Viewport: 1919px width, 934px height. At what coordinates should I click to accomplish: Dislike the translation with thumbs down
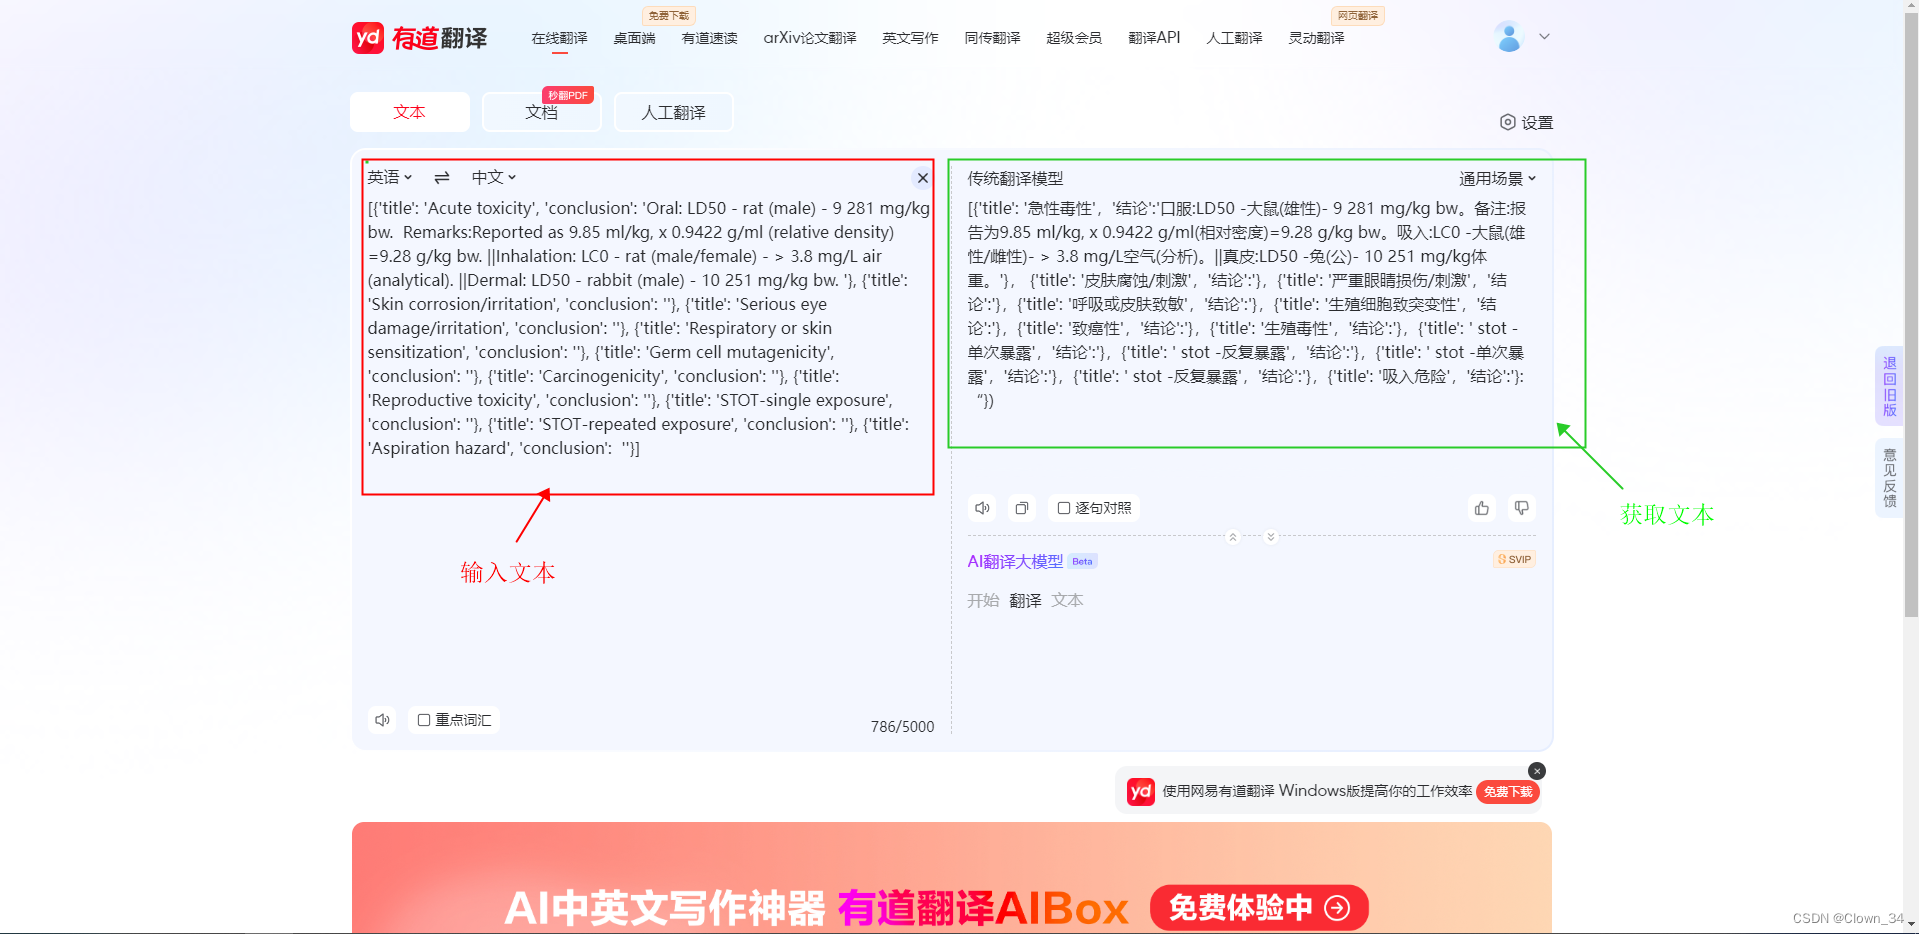(x=1521, y=508)
